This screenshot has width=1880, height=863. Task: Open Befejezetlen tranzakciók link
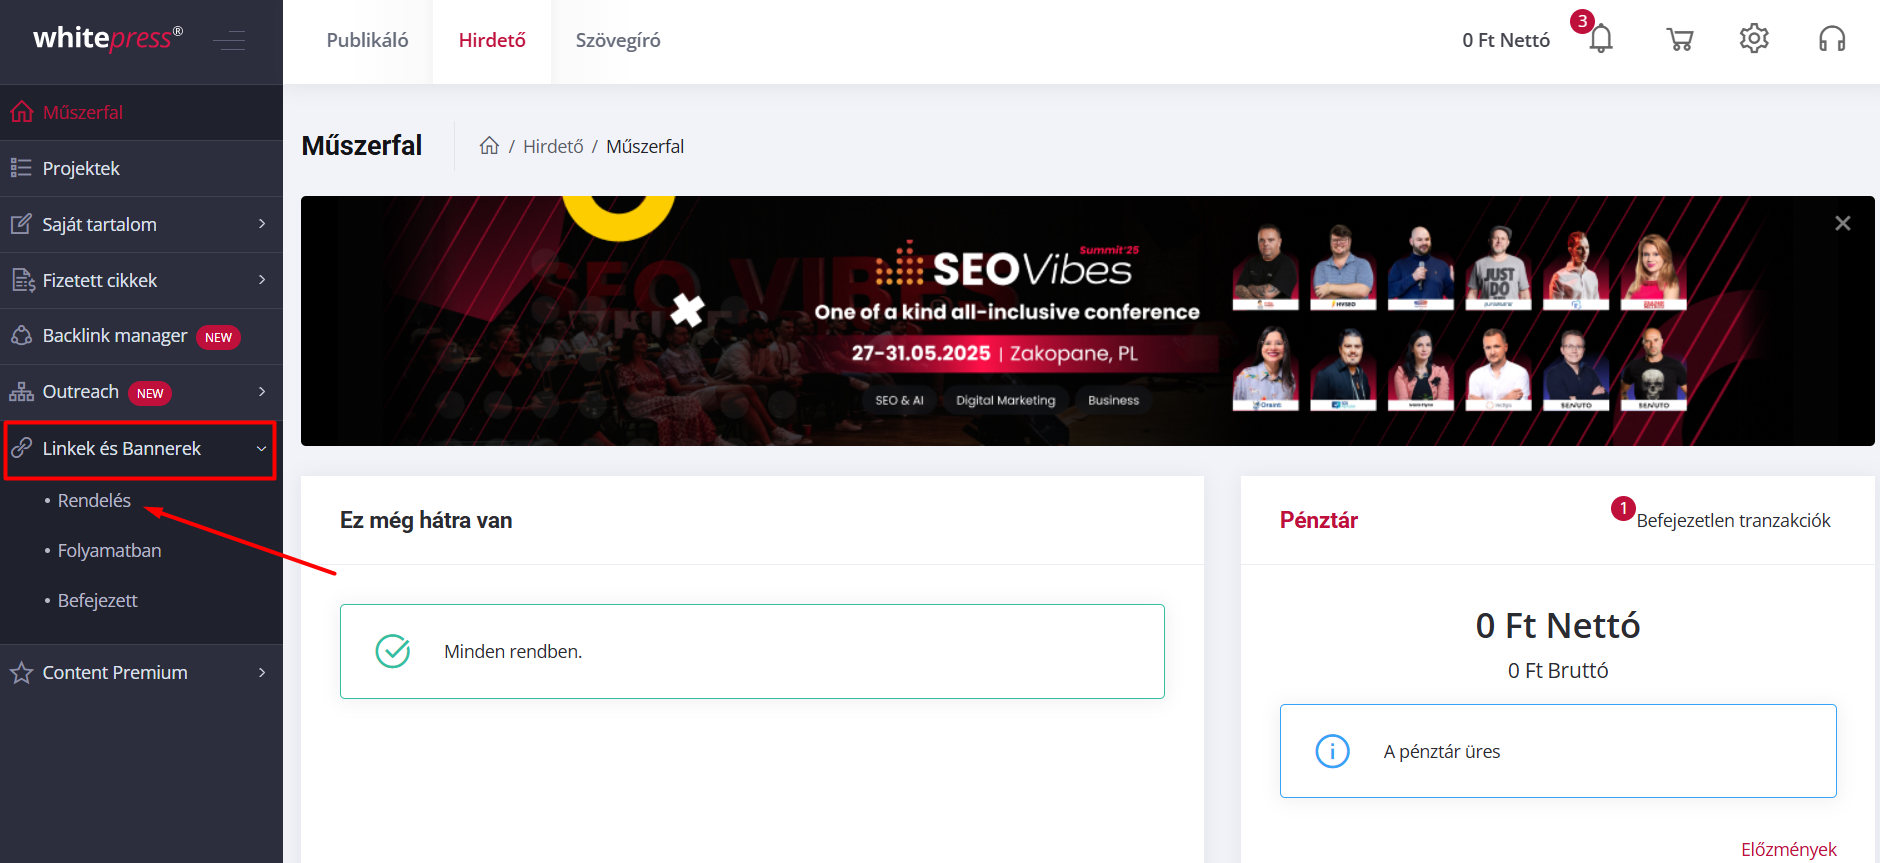coord(1733,520)
